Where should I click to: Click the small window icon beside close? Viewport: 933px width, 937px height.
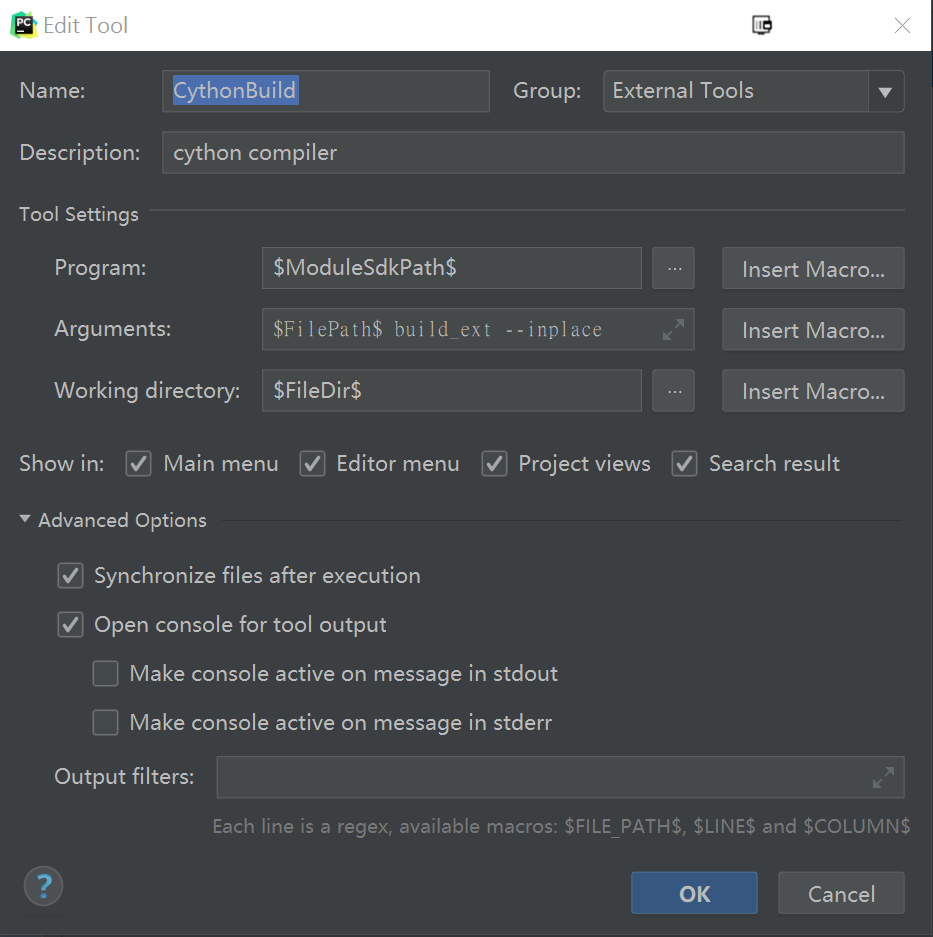coord(762,25)
